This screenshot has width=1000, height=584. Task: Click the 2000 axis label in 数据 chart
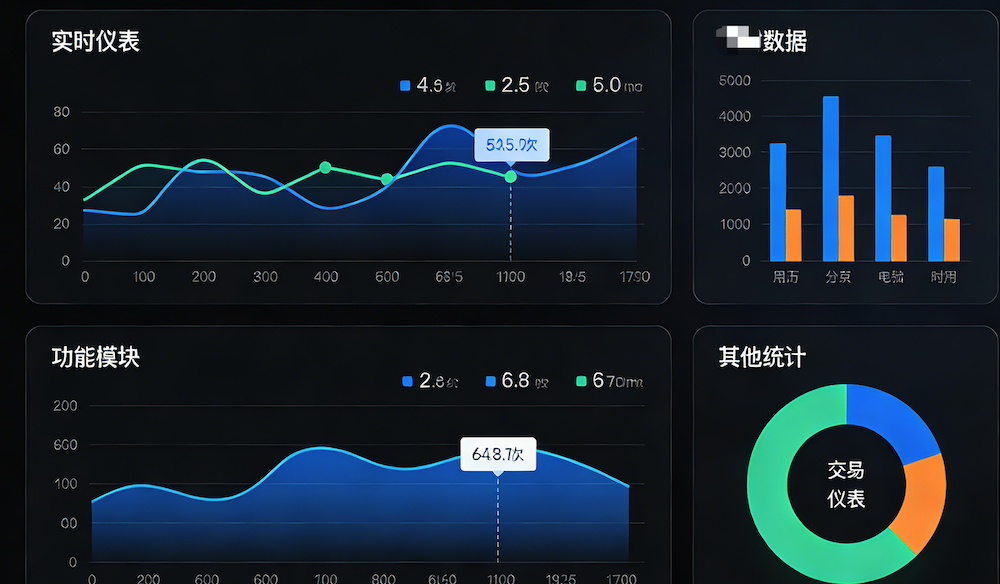(735, 188)
